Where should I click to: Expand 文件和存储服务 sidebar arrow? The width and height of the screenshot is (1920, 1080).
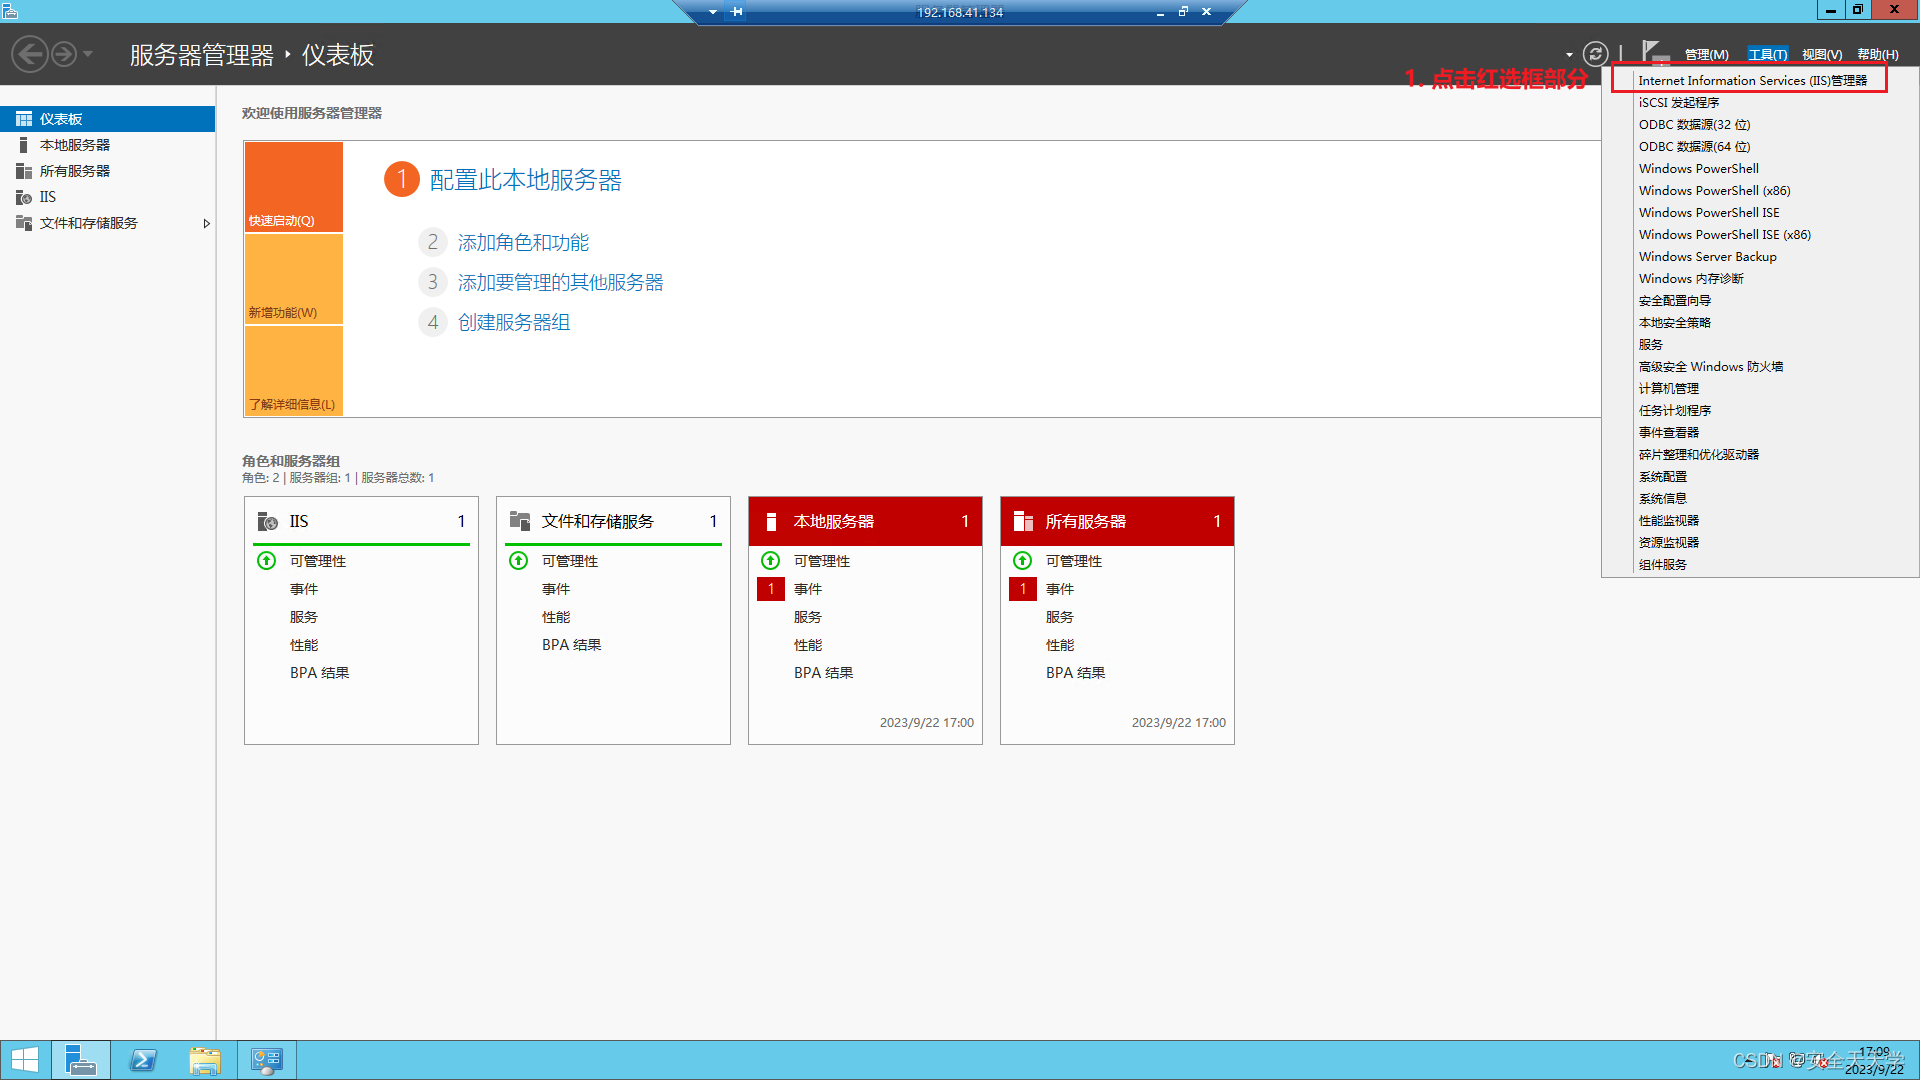click(206, 223)
